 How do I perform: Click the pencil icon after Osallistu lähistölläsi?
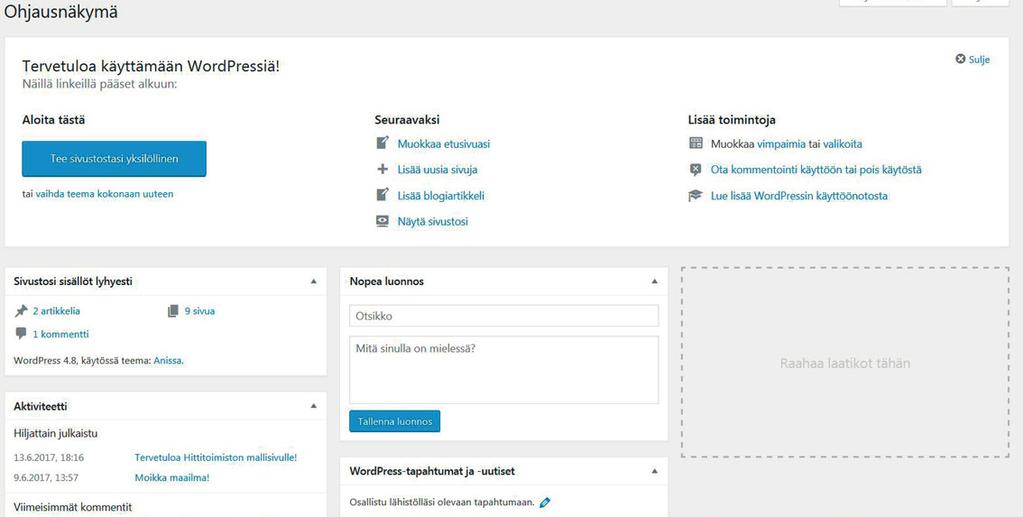click(x=545, y=502)
